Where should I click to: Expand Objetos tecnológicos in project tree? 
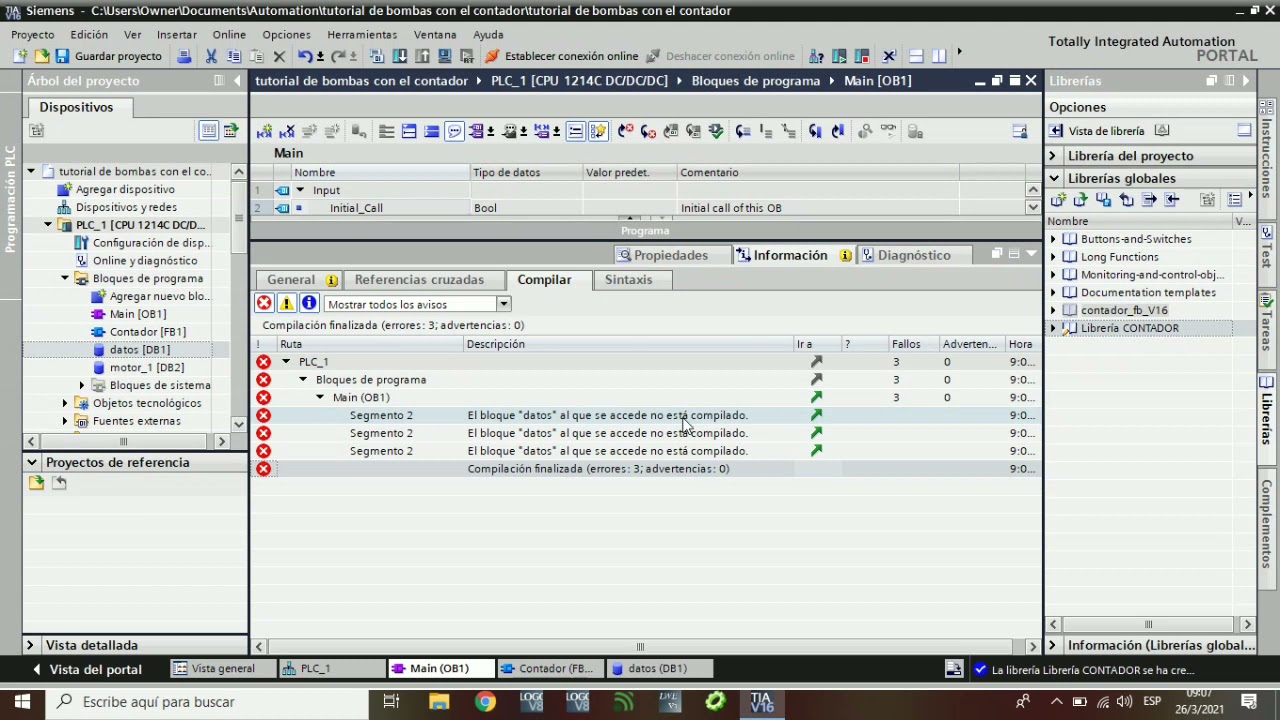click(65, 403)
